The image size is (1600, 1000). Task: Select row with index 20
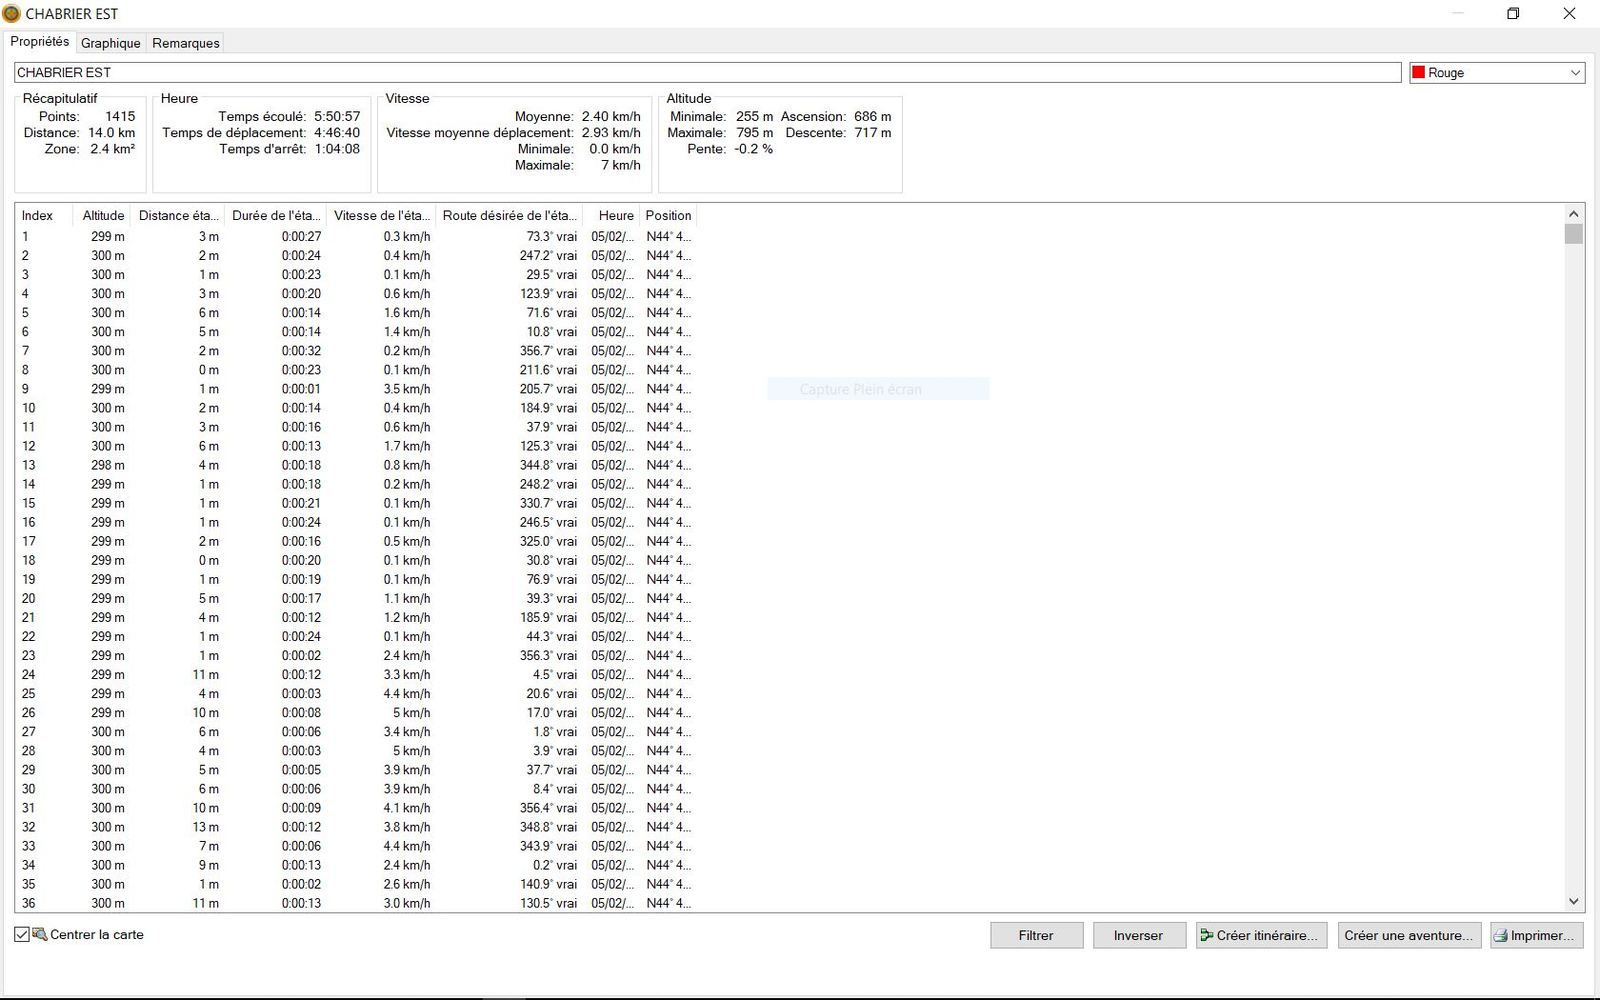[x=356, y=598]
